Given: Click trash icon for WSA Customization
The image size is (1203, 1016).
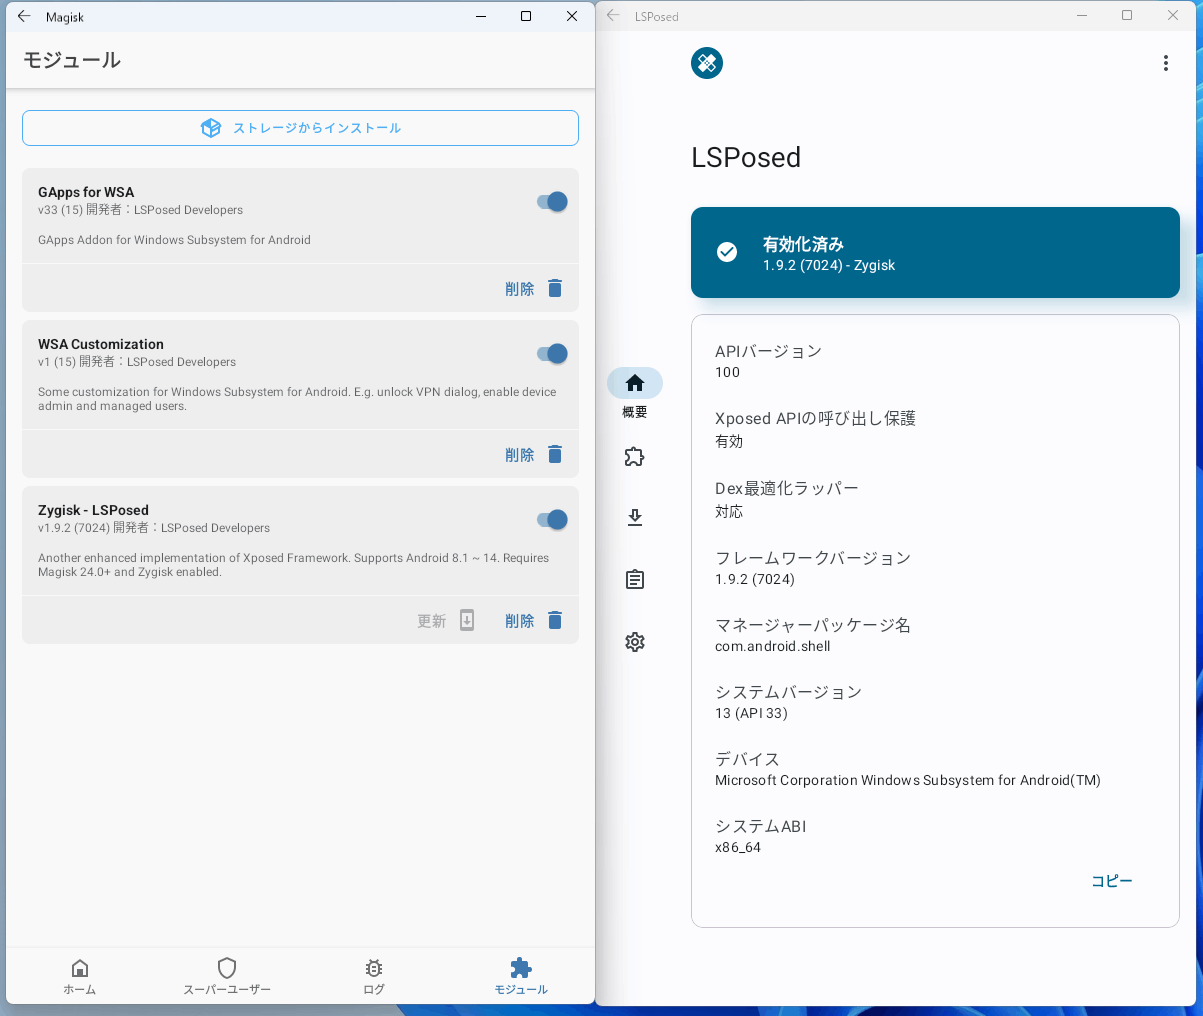Looking at the screenshot, I should 555,454.
